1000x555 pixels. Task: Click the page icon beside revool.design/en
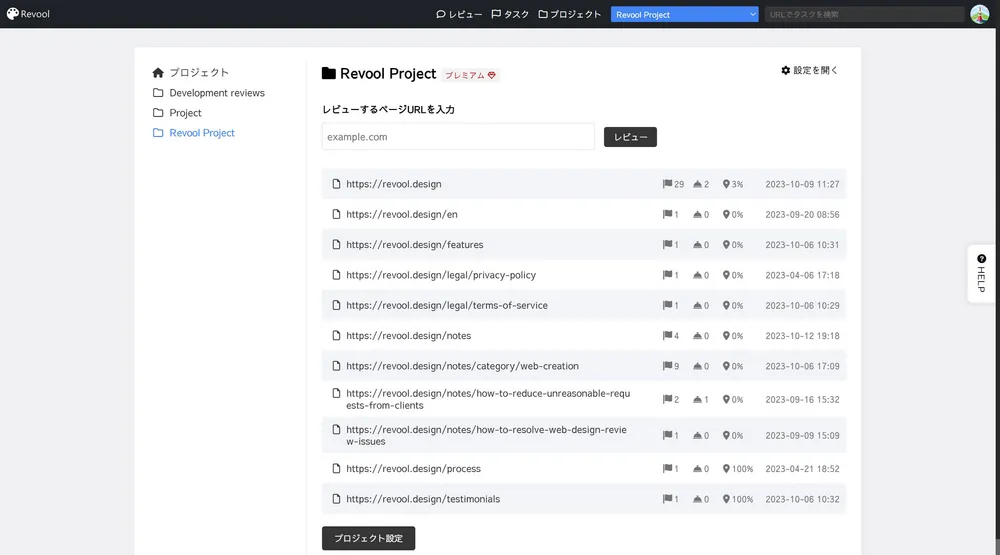tap(336, 214)
